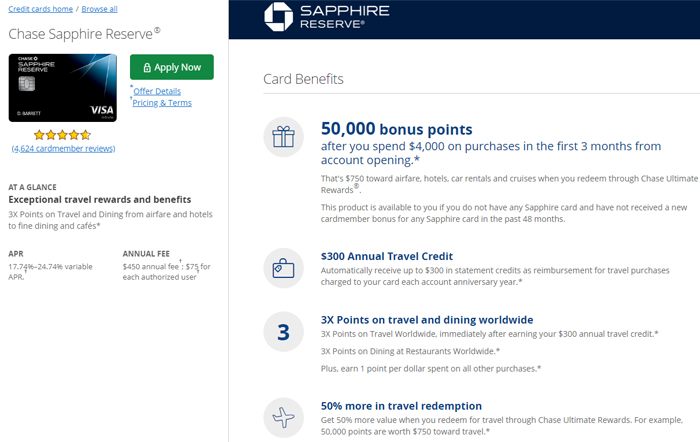Click the airplane travel redemption icon
Image resolution: width=700 pixels, height=442 pixels.
click(x=283, y=418)
